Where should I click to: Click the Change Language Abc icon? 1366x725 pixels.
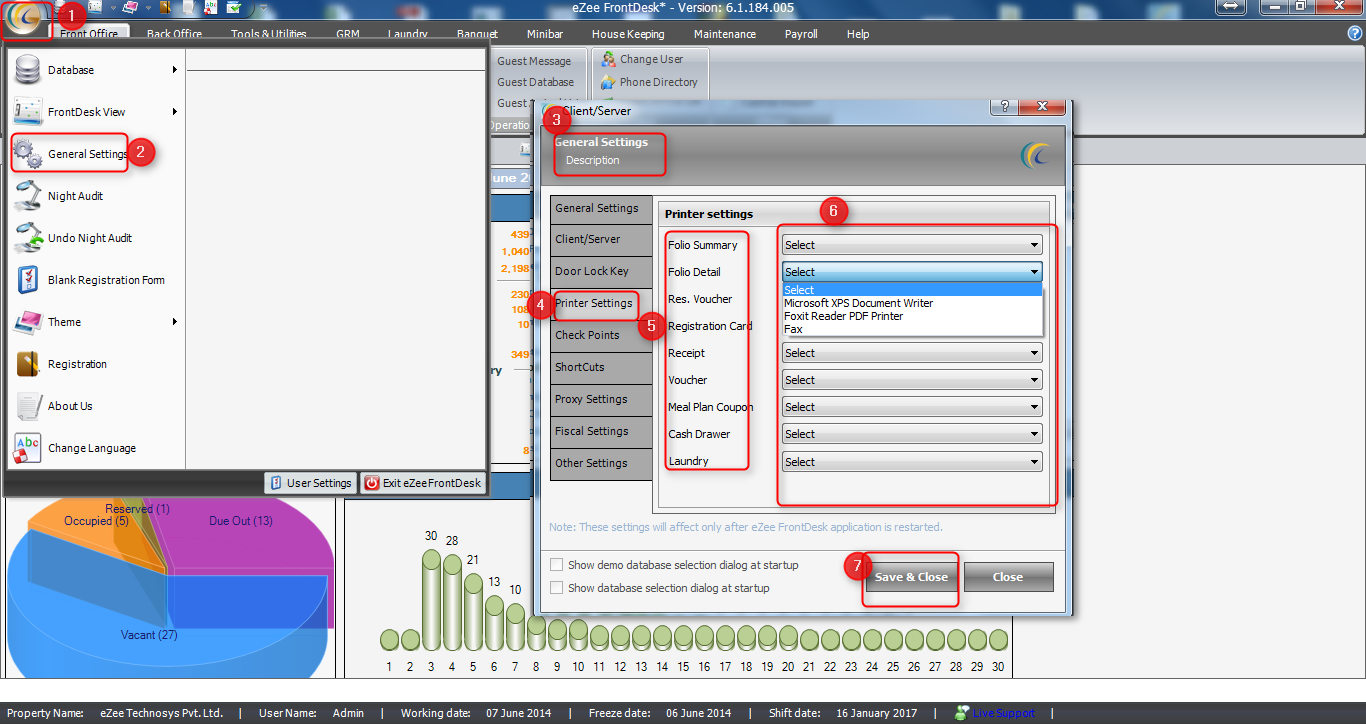click(28, 448)
